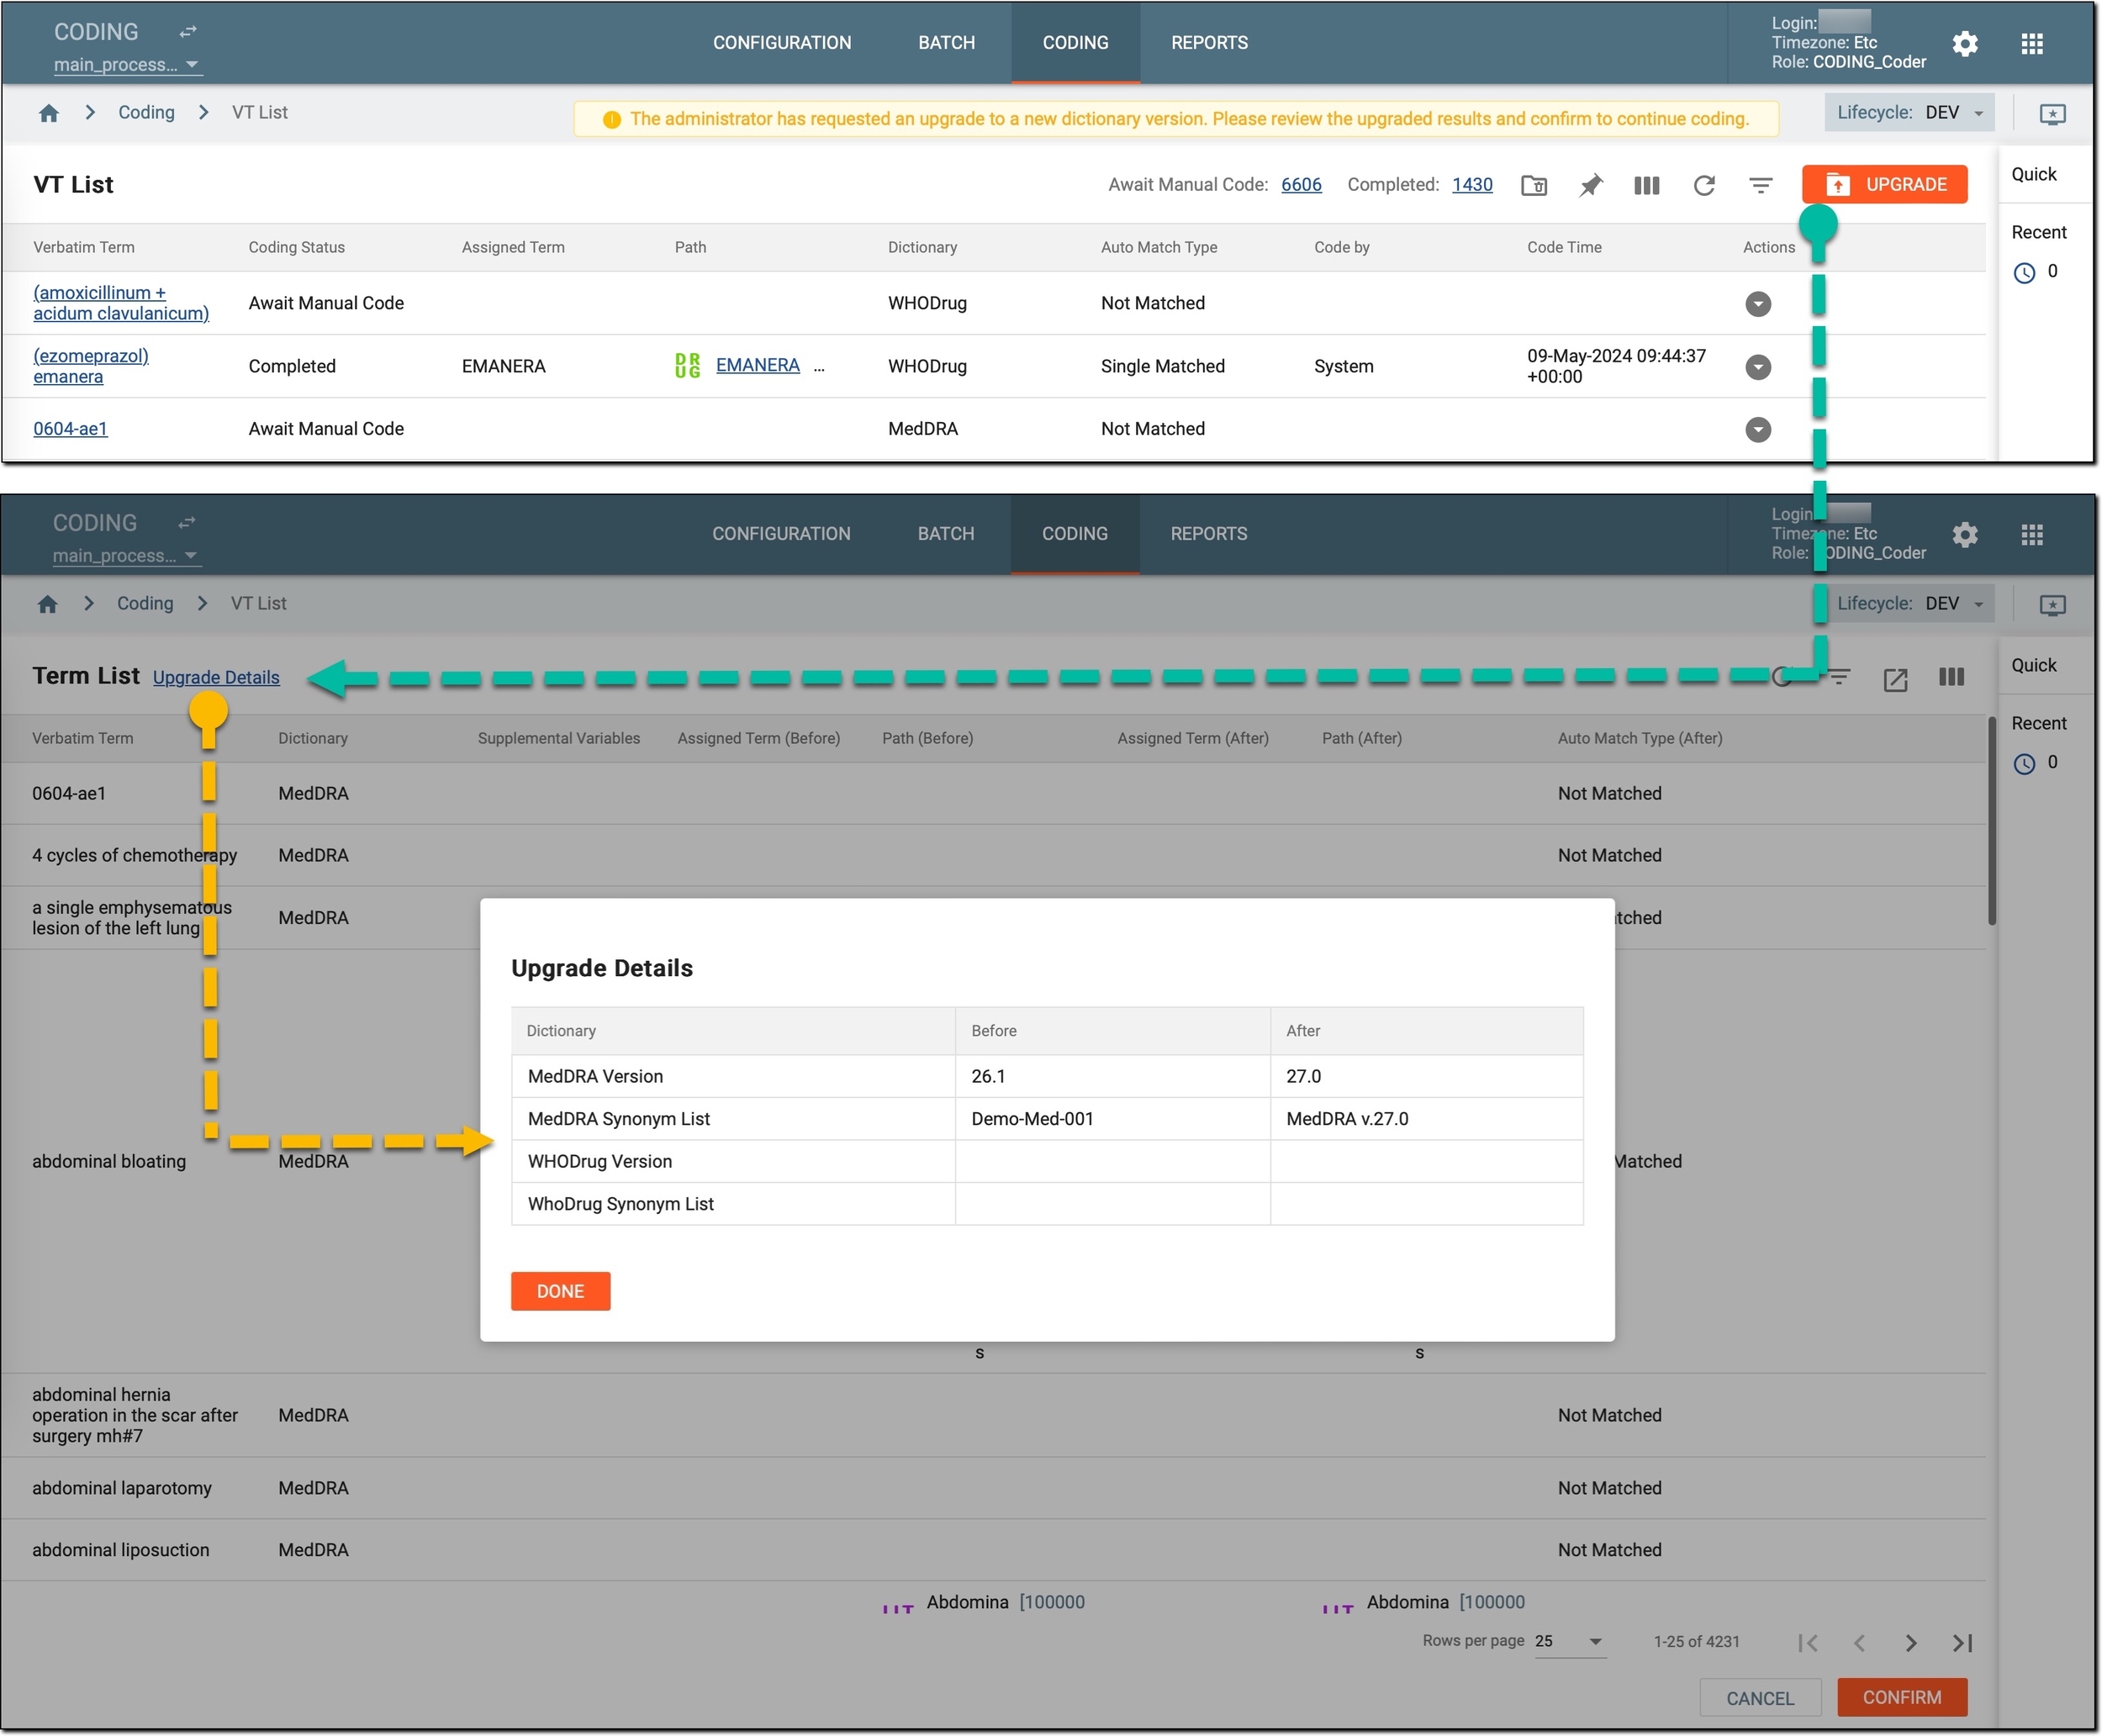This screenshot has height=1736, width=2102.
Task: Select 'abdominal laparotomy' term row
Action: [993, 1489]
